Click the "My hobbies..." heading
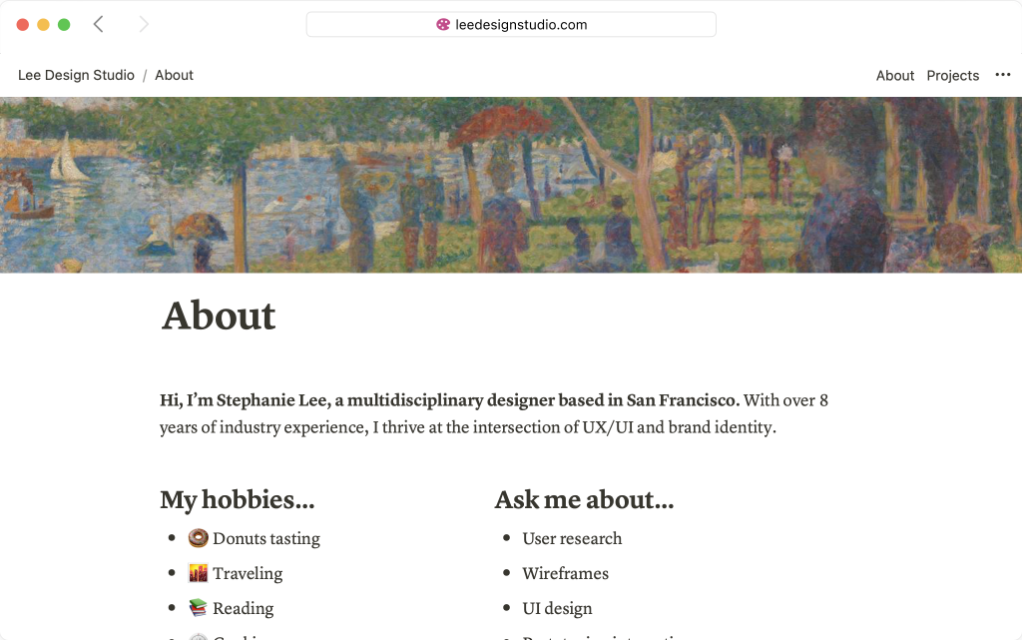This screenshot has height=640, width=1022. 237,499
